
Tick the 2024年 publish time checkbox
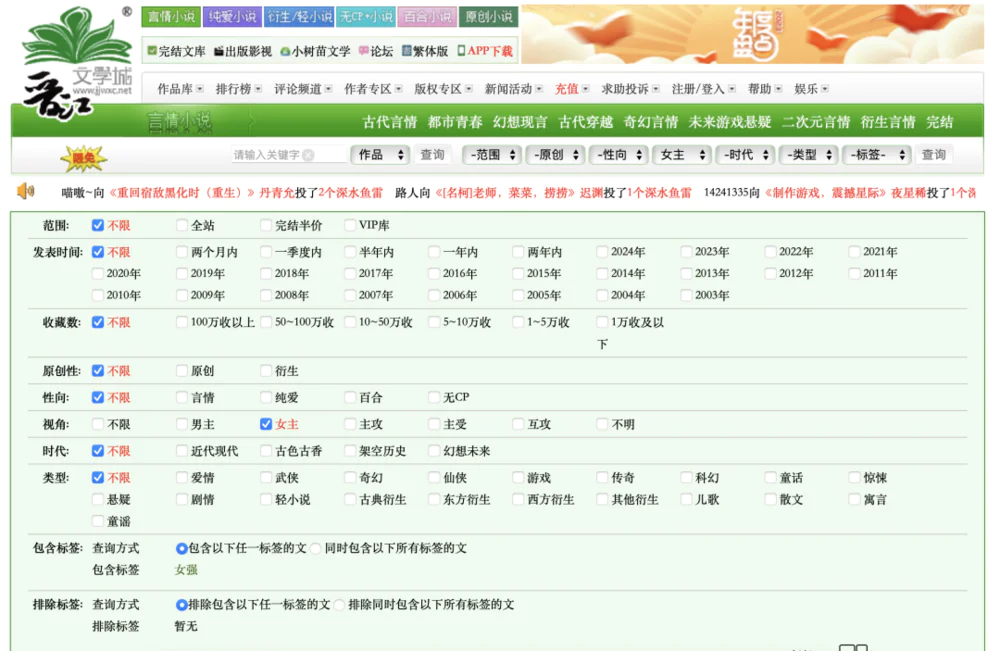(x=602, y=252)
